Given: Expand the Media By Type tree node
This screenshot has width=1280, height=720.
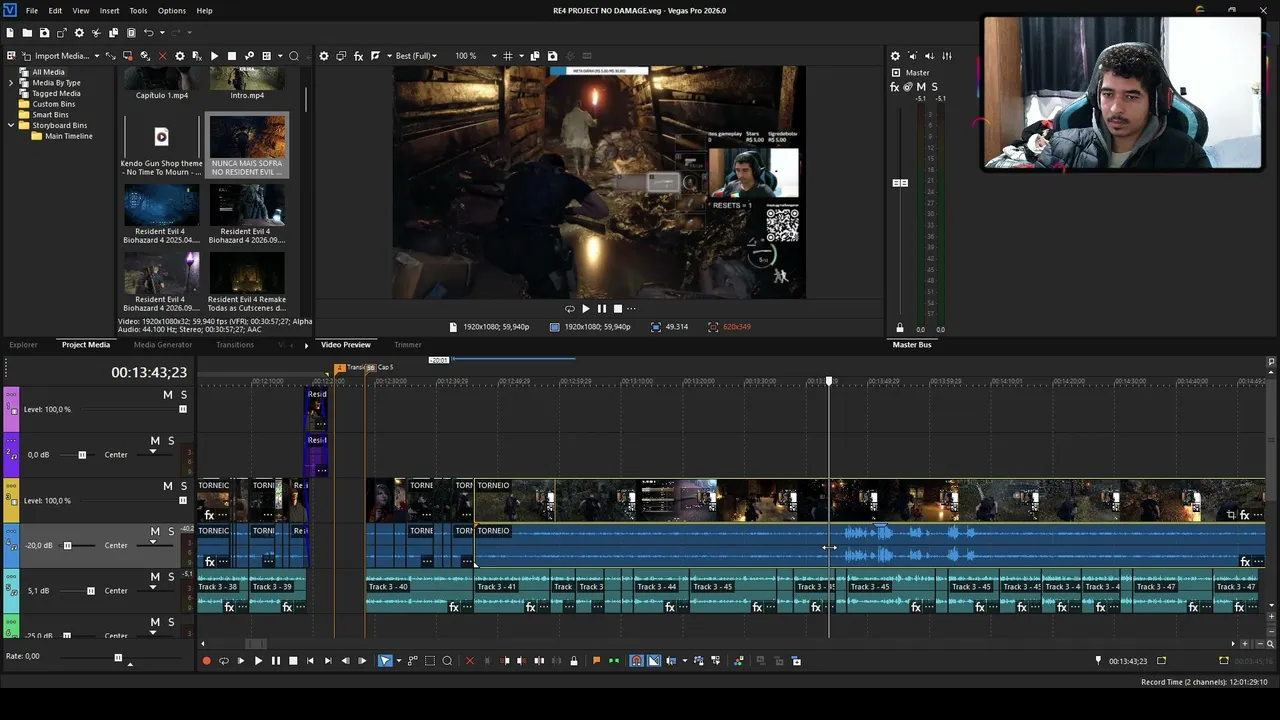Looking at the screenshot, I should click(x=11, y=83).
